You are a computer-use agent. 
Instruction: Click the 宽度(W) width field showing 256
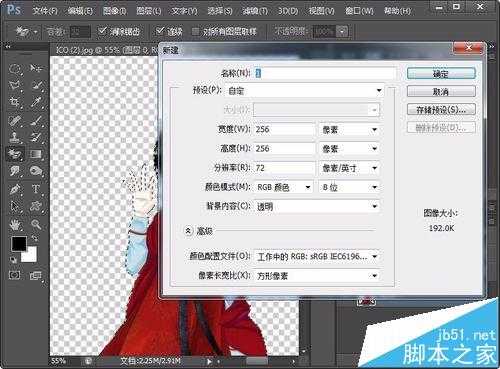point(284,129)
